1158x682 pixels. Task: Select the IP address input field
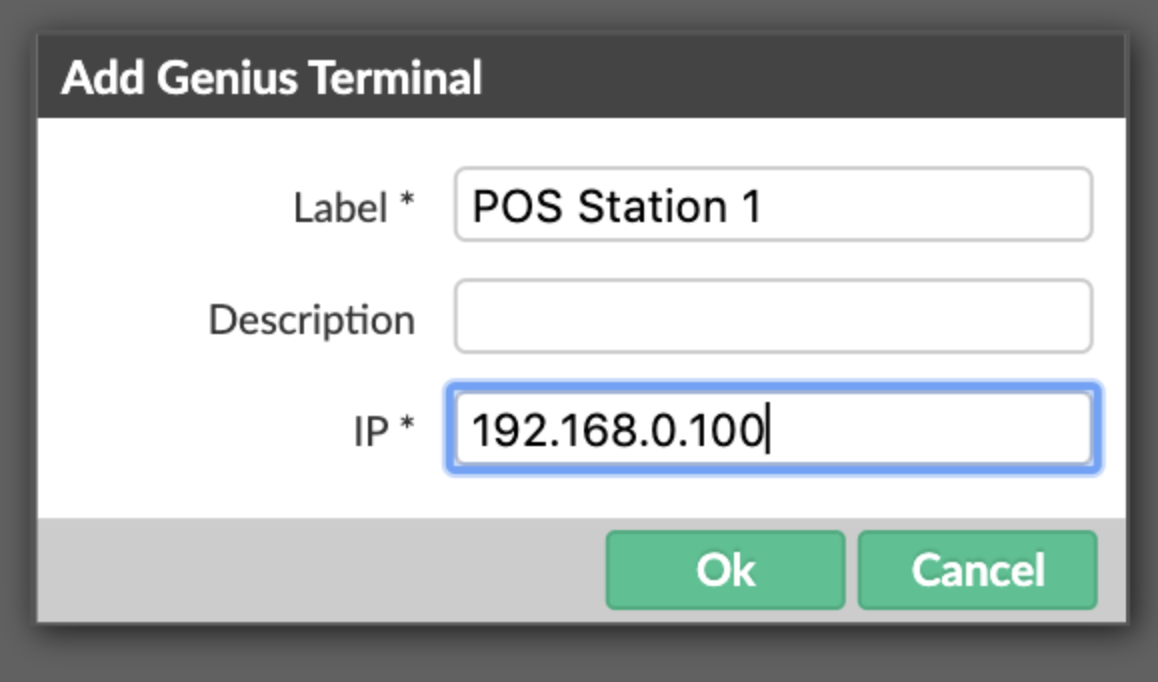tap(772, 429)
